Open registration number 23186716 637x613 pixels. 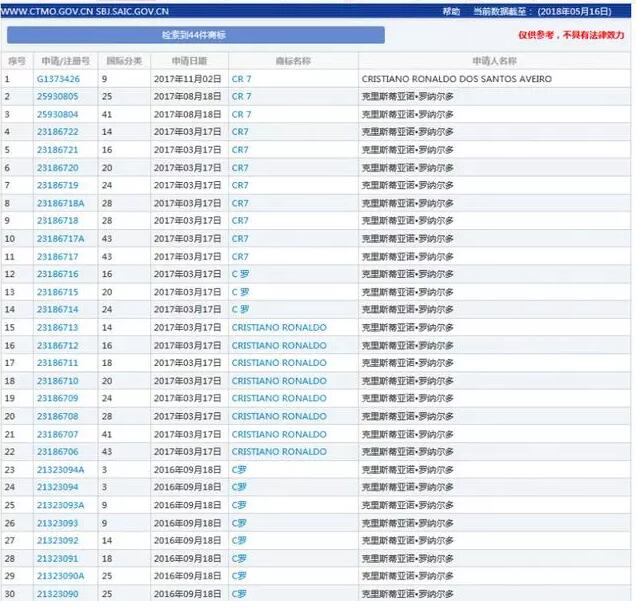57,274
